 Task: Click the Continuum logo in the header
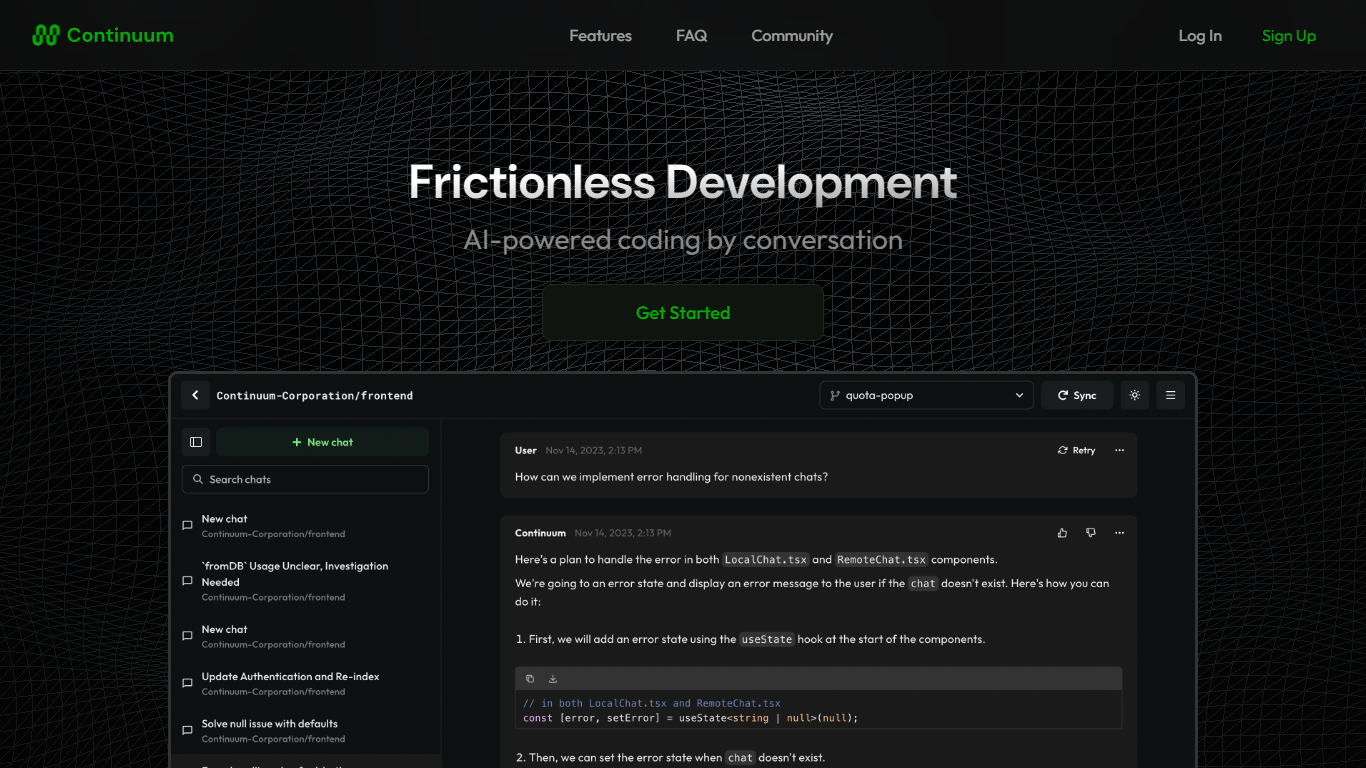(x=103, y=36)
